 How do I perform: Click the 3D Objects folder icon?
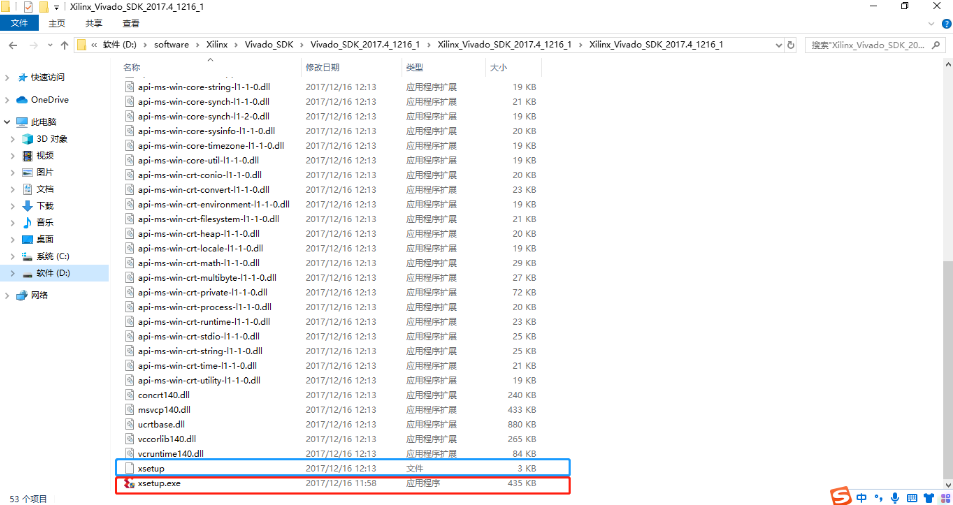(x=27, y=139)
